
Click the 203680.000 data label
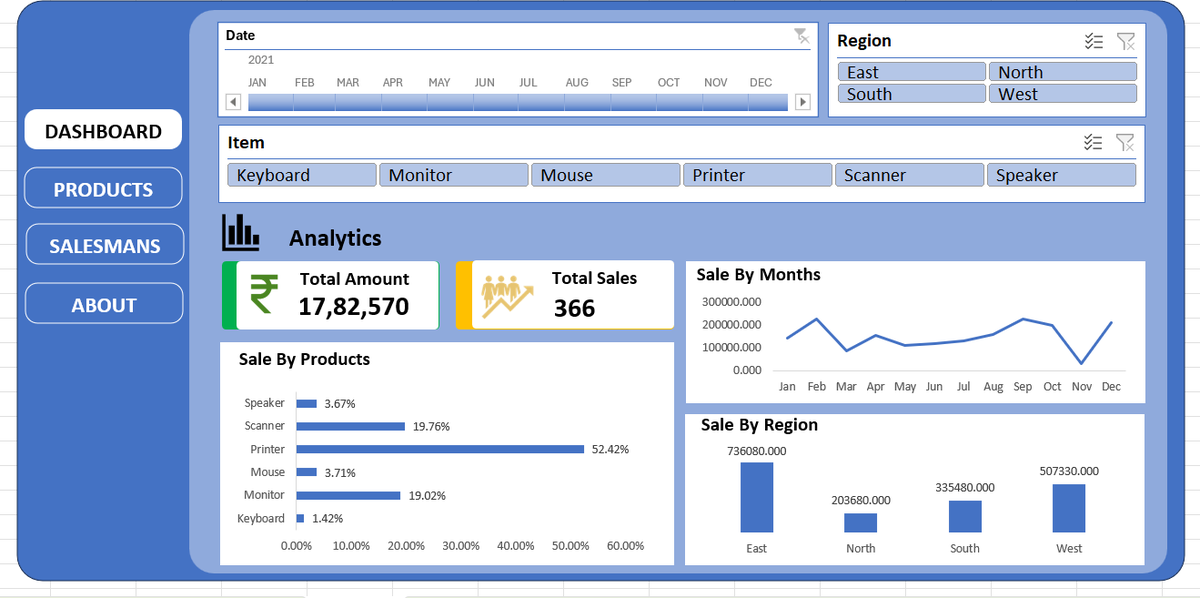pyautogui.click(x=861, y=500)
